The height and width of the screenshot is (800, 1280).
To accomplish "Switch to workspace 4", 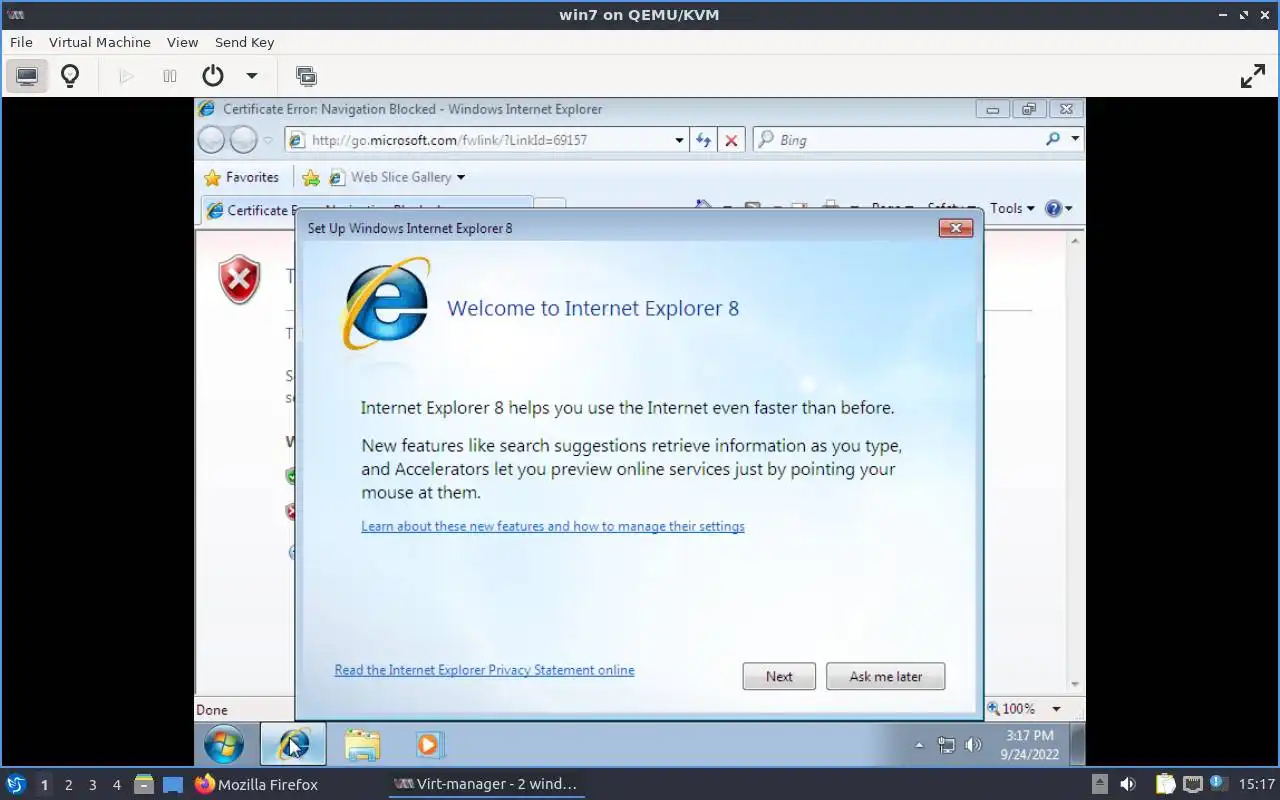I will [x=116, y=785].
